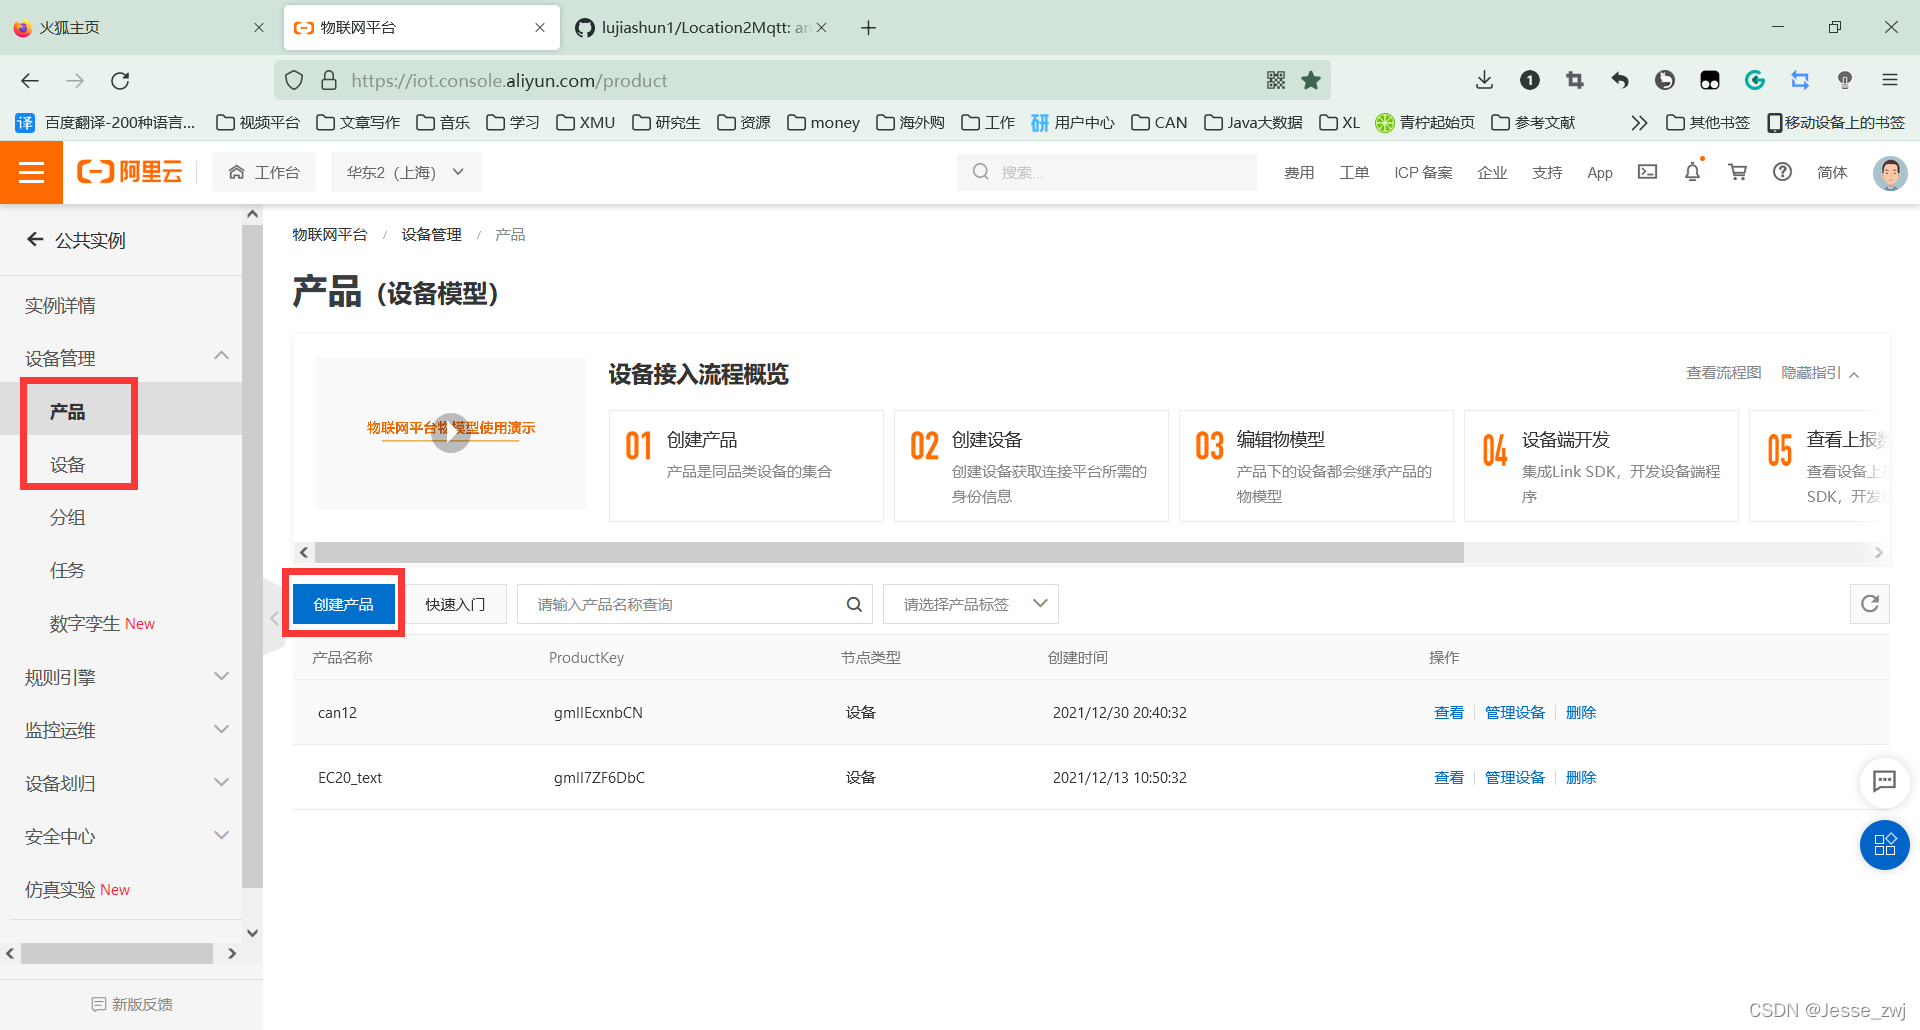Click the help question-mark icon

pyautogui.click(x=1782, y=172)
